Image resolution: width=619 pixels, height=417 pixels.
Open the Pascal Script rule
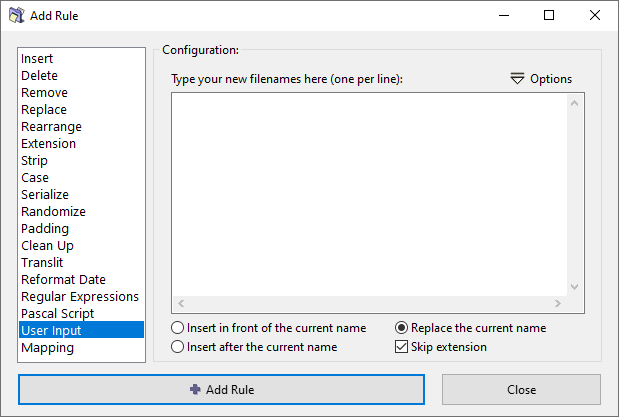coord(81,313)
